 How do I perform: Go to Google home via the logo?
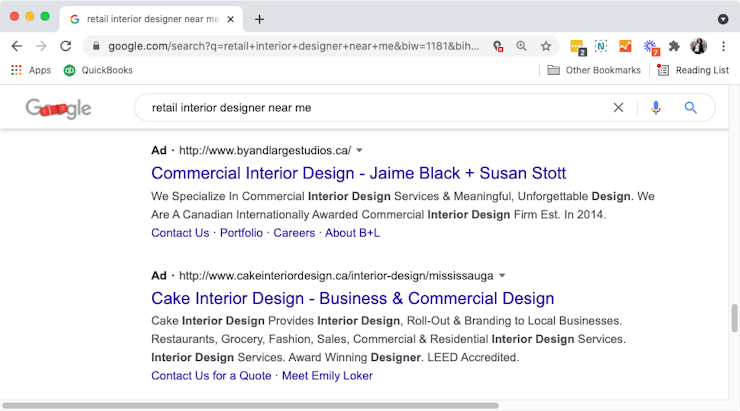click(x=58, y=109)
